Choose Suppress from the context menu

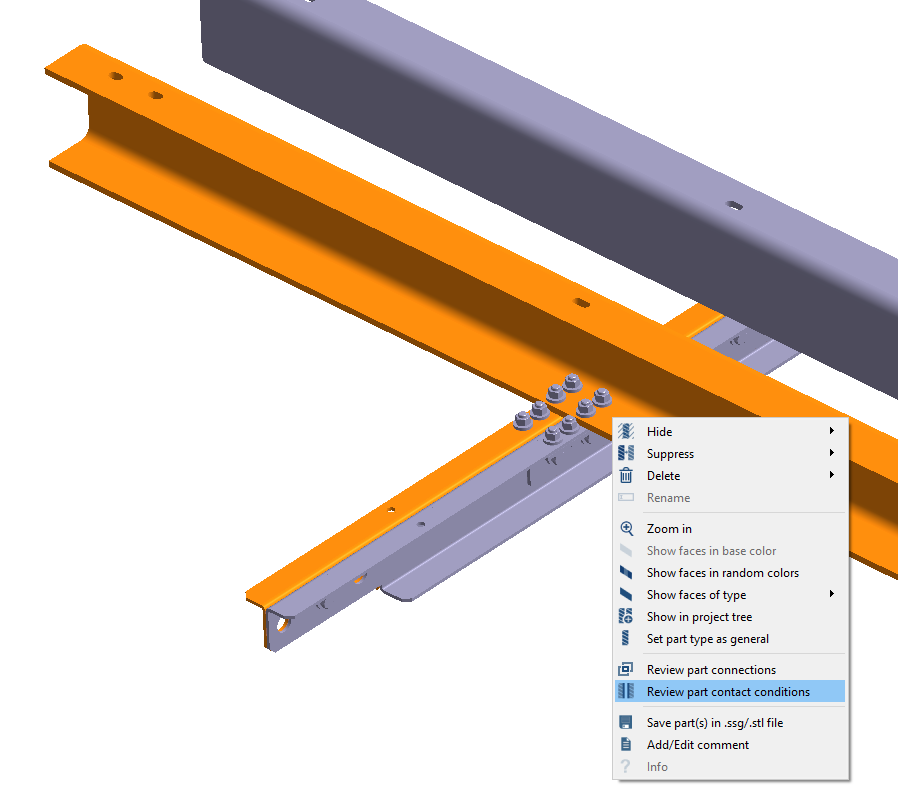pos(730,454)
